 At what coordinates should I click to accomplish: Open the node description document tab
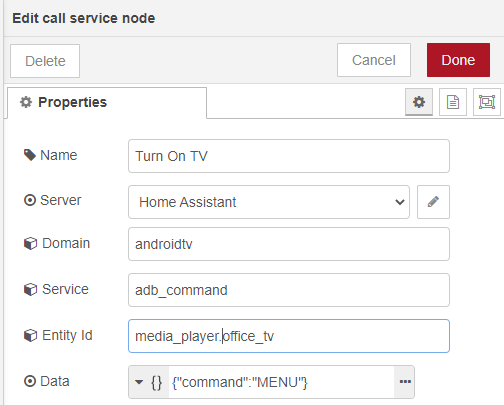click(453, 102)
